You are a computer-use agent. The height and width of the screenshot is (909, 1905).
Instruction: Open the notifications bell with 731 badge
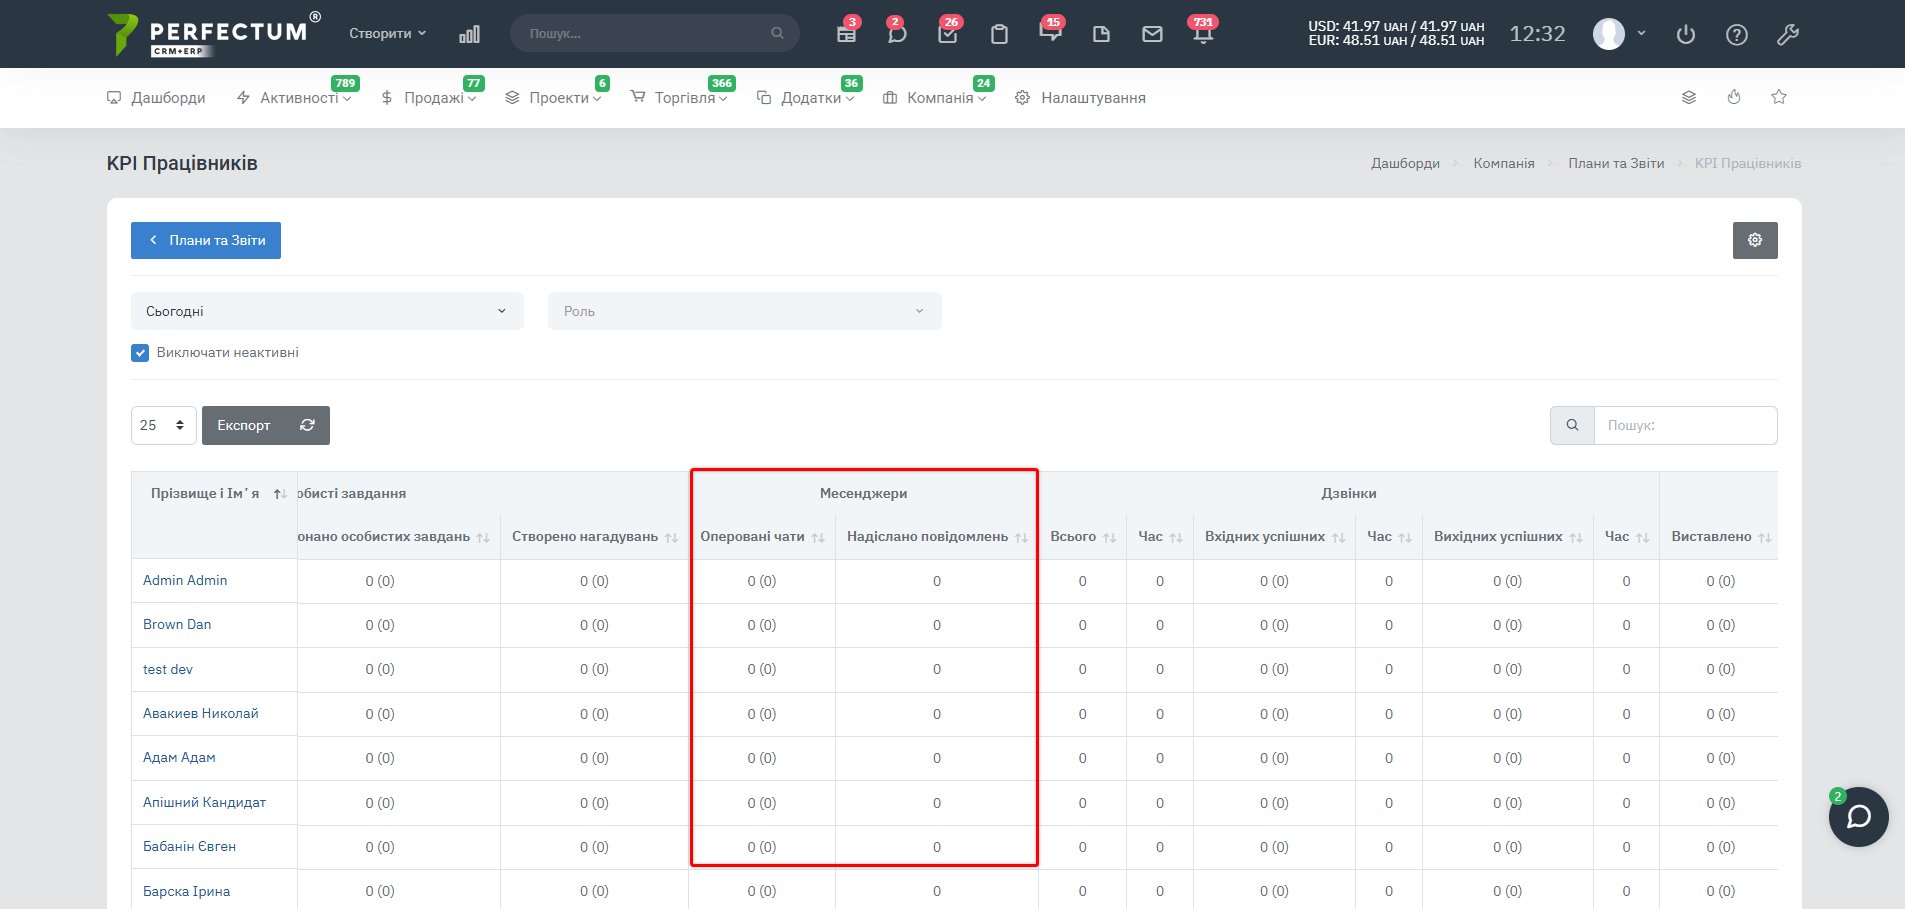coord(1202,34)
